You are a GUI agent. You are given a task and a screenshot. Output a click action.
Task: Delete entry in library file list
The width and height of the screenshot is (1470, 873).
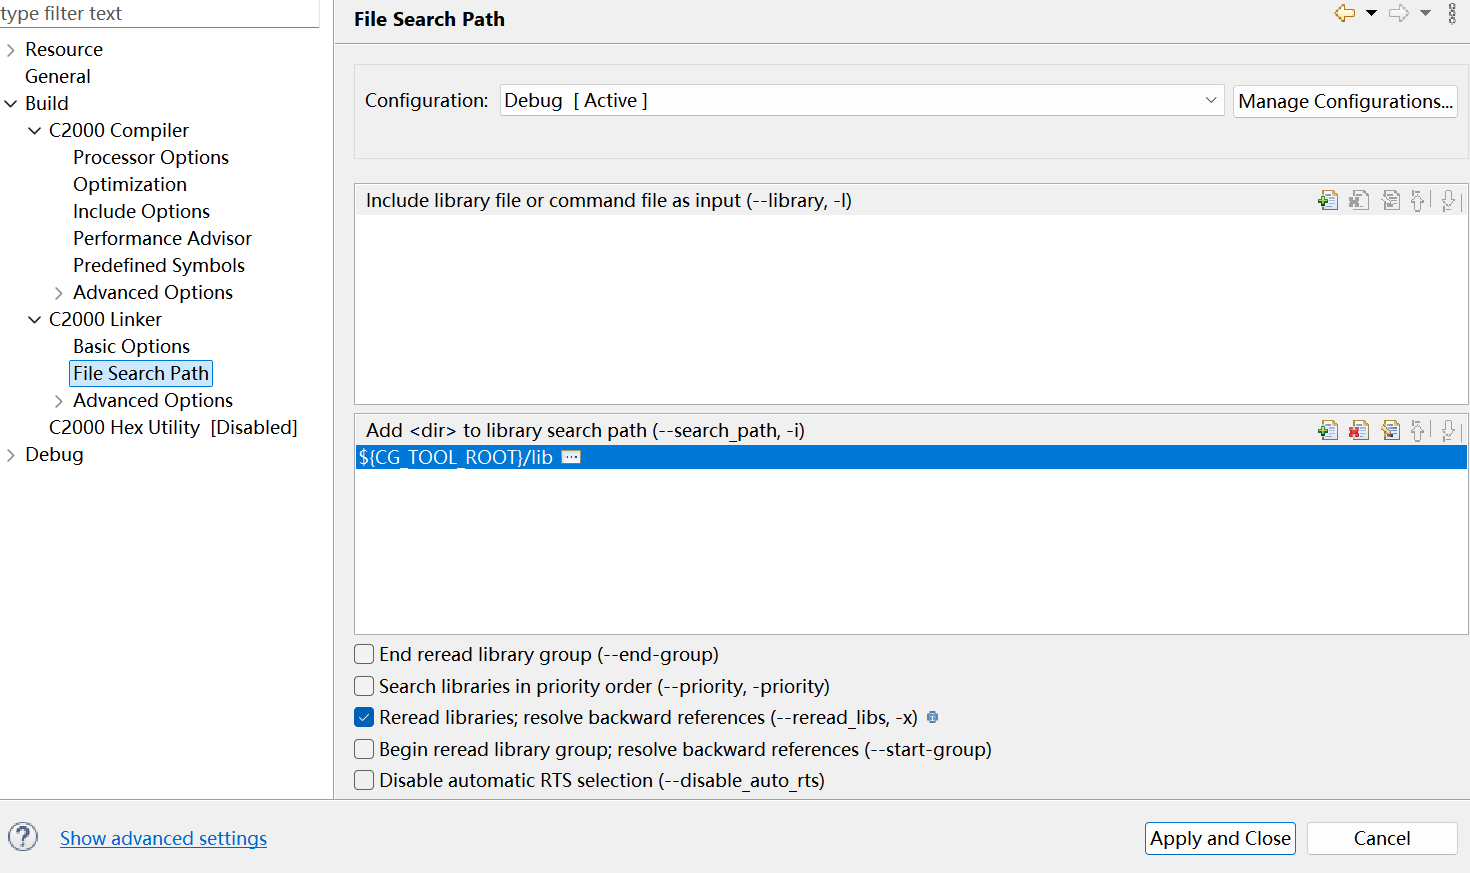tap(1359, 200)
